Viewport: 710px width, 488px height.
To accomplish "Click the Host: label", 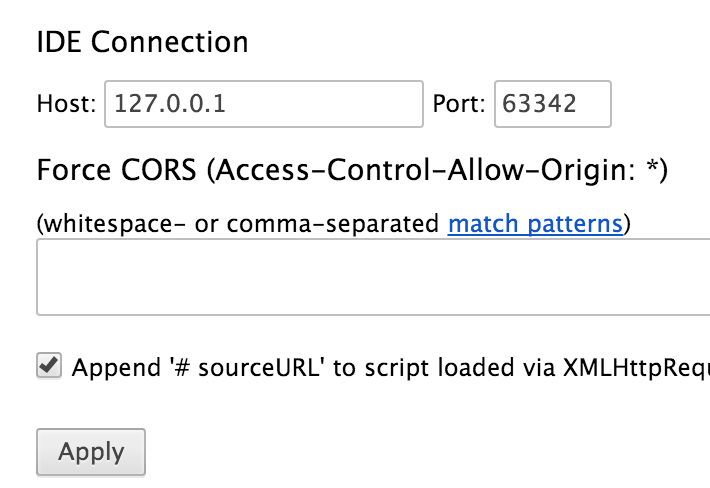I will click(66, 104).
